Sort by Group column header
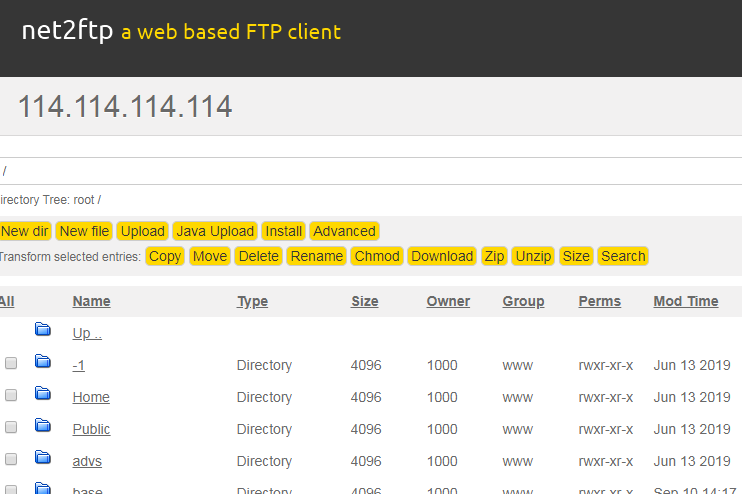Viewport: 742px width, 494px height. click(523, 301)
